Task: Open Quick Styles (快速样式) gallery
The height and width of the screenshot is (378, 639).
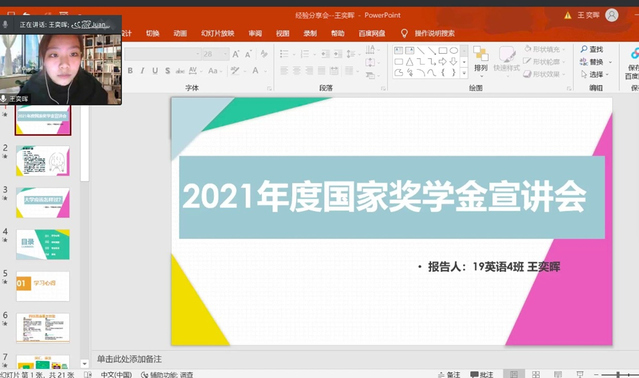Action: tap(507, 59)
